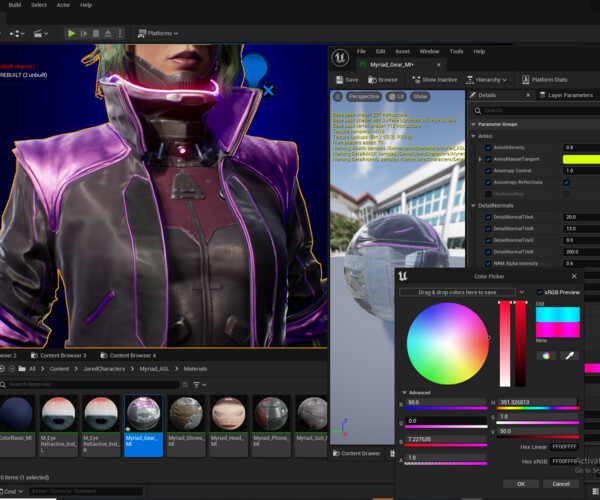Open the Content Drawer in material editor
600x500 pixels.
[x=357, y=453]
